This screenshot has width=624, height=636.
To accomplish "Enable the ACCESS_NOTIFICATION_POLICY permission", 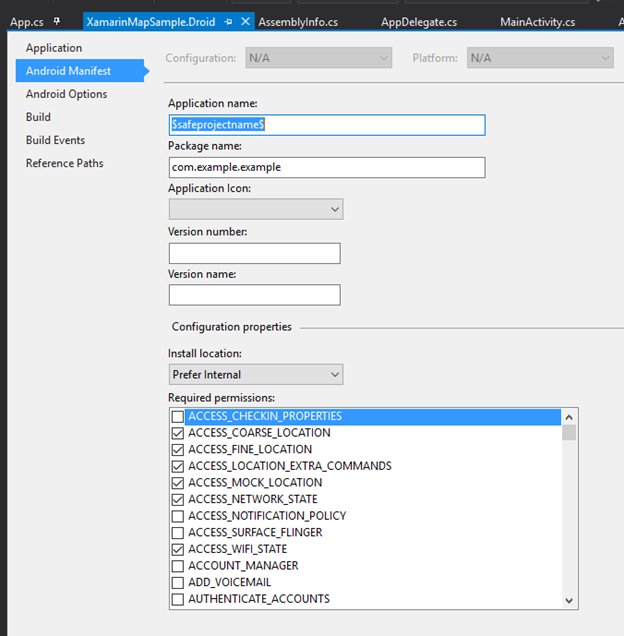I will tap(178, 516).
